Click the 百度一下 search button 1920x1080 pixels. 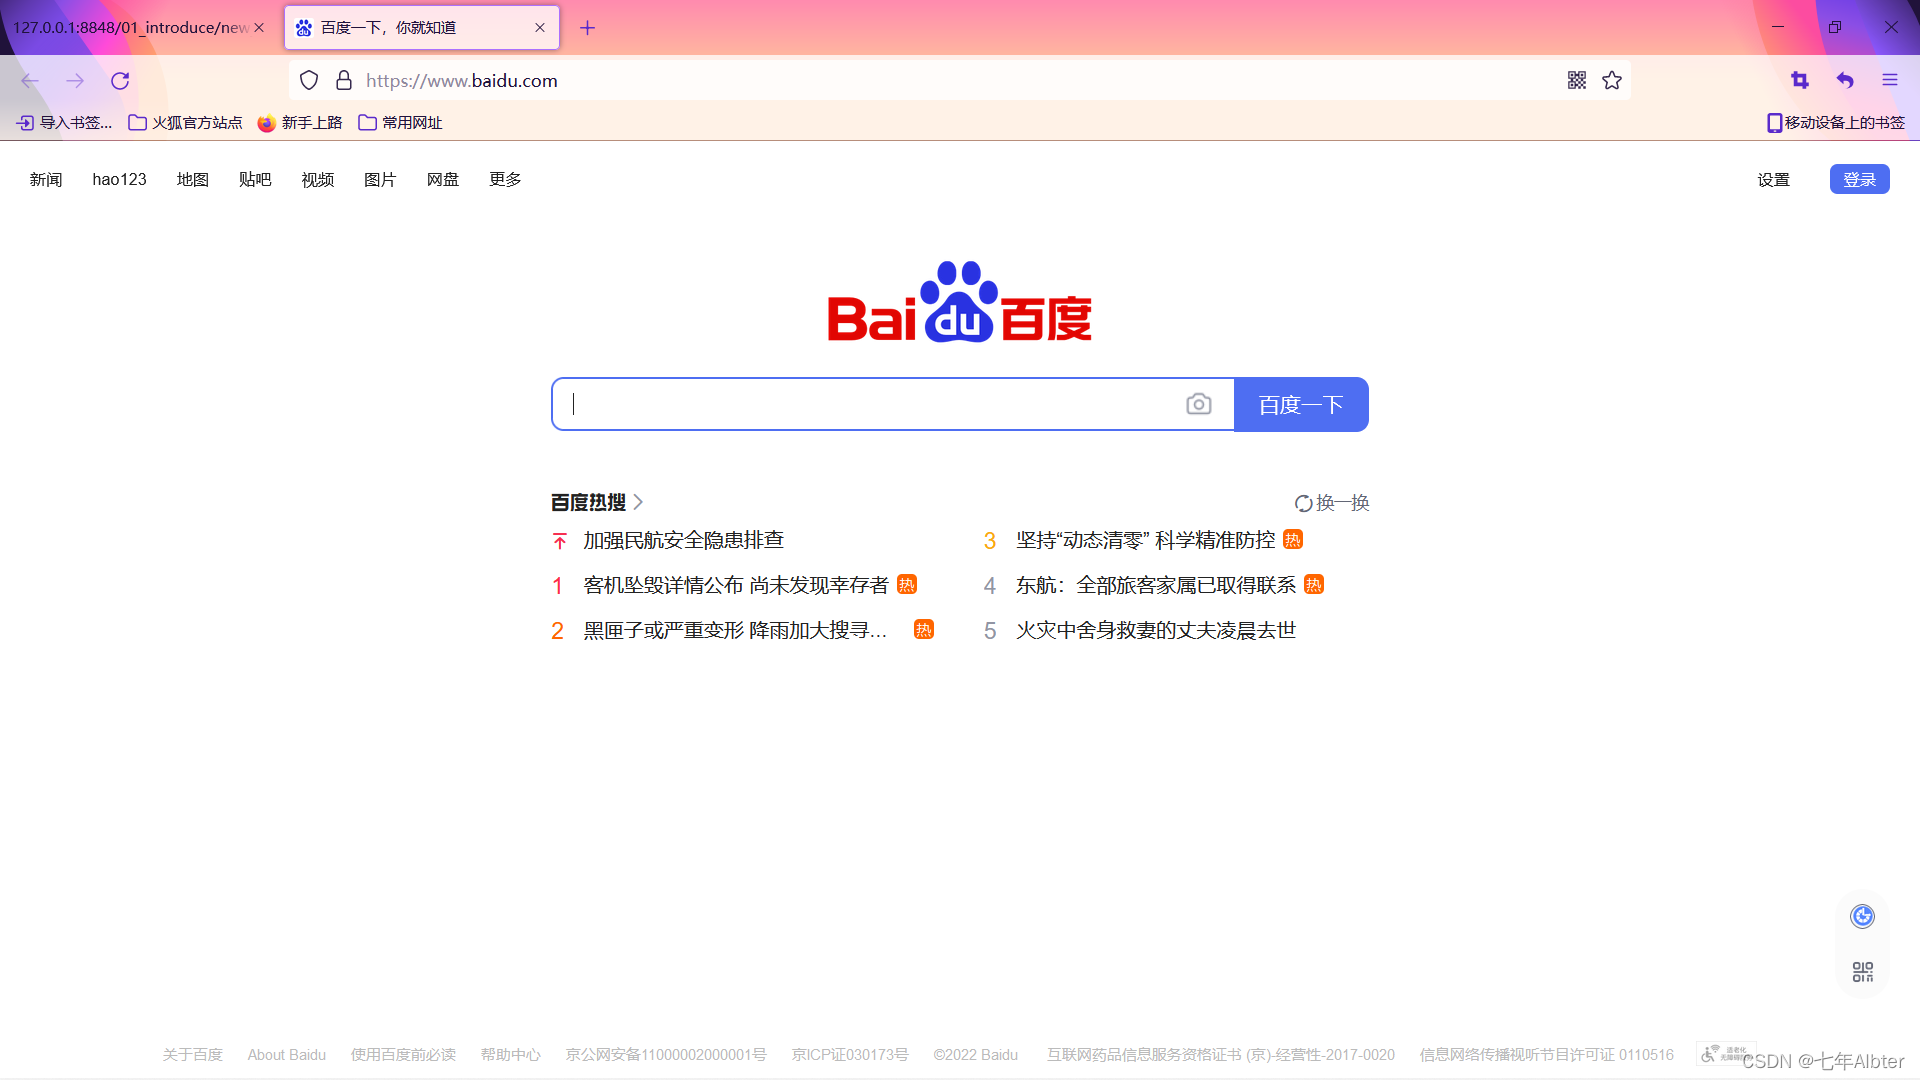click(x=1301, y=404)
